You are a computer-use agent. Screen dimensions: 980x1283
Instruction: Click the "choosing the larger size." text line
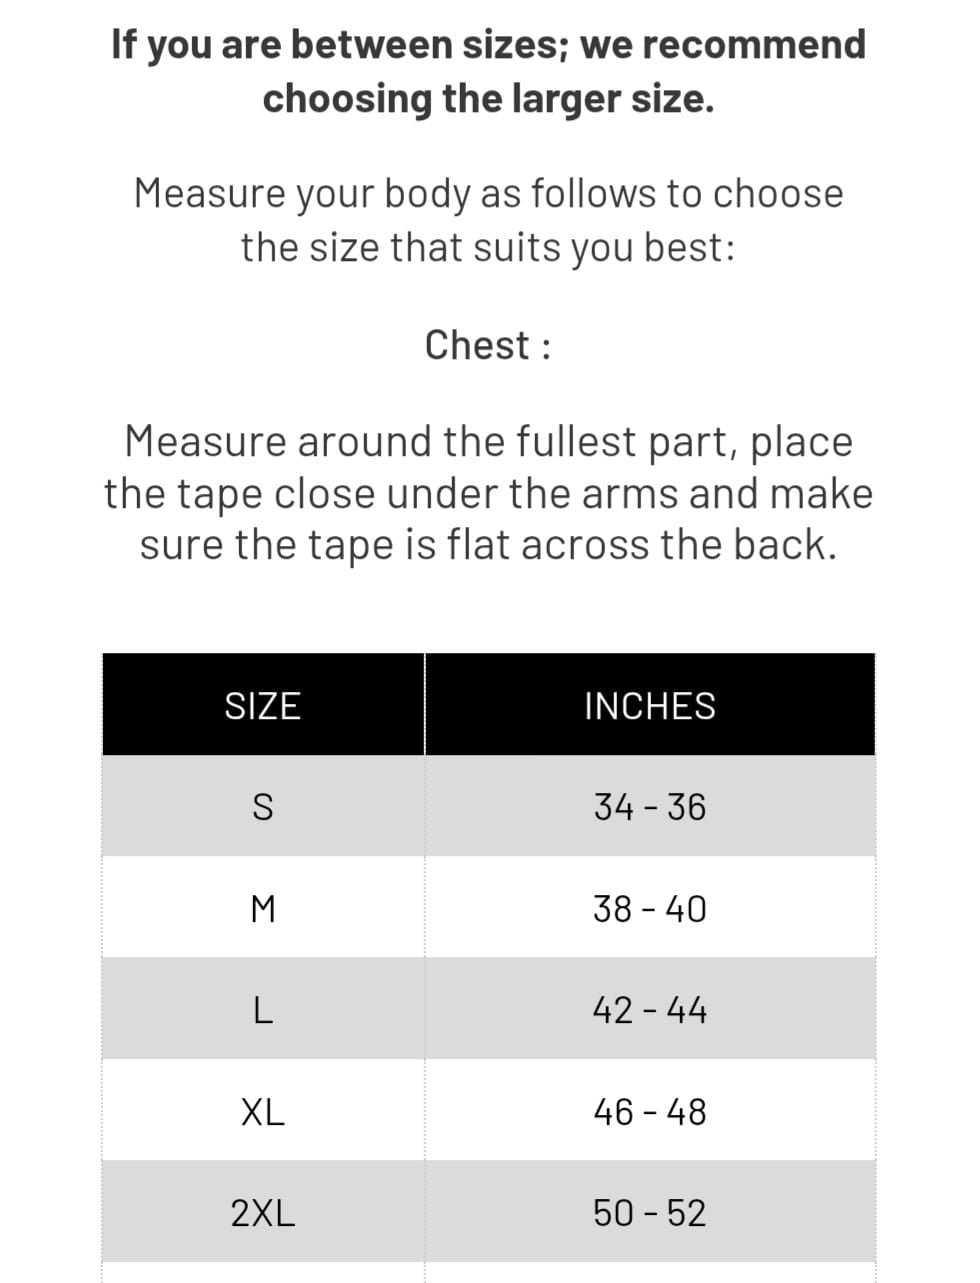click(488, 98)
